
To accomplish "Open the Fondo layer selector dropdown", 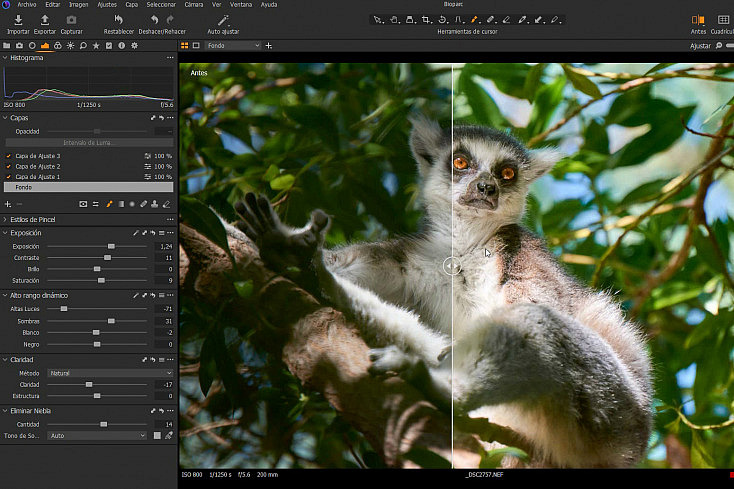I will click(233, 45).
